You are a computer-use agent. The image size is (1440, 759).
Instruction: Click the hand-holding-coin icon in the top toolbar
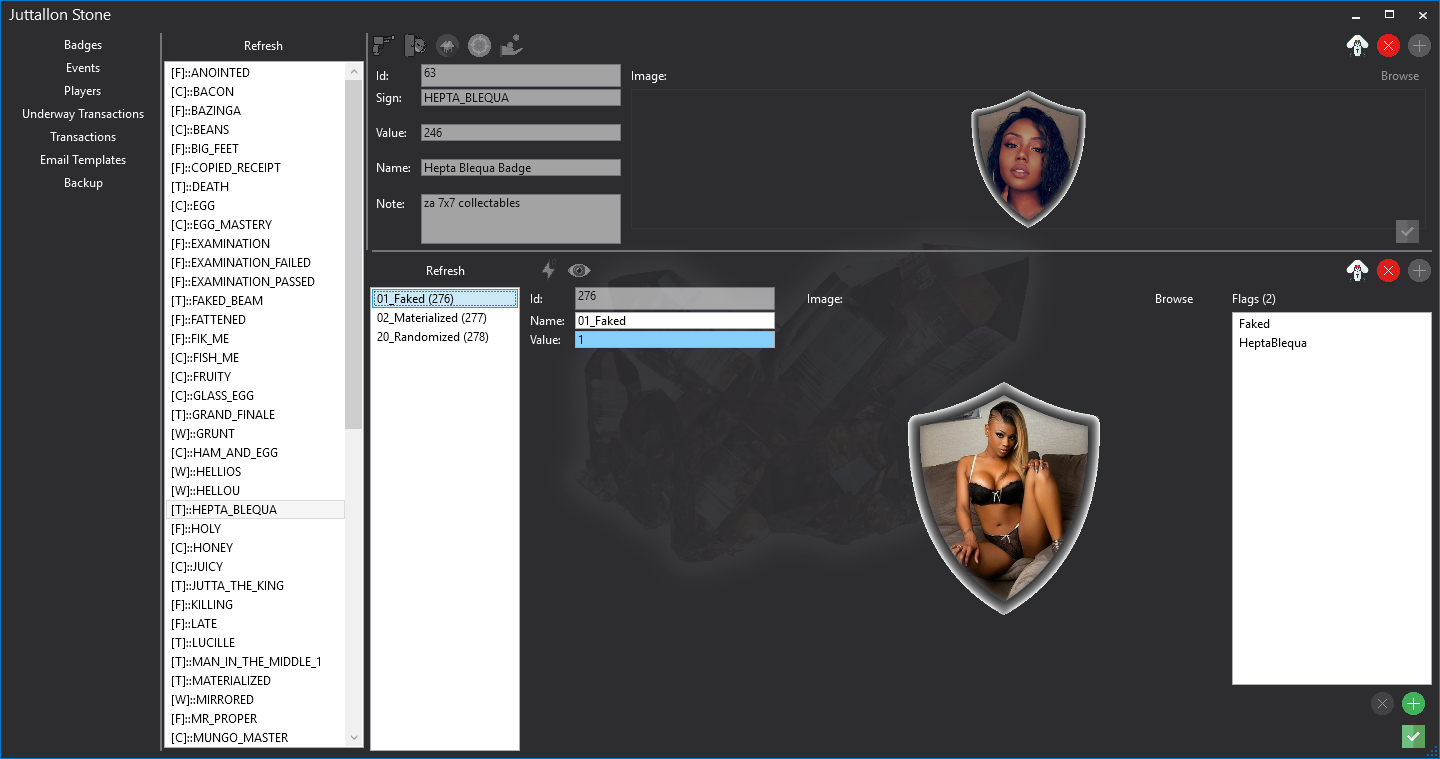511,45
